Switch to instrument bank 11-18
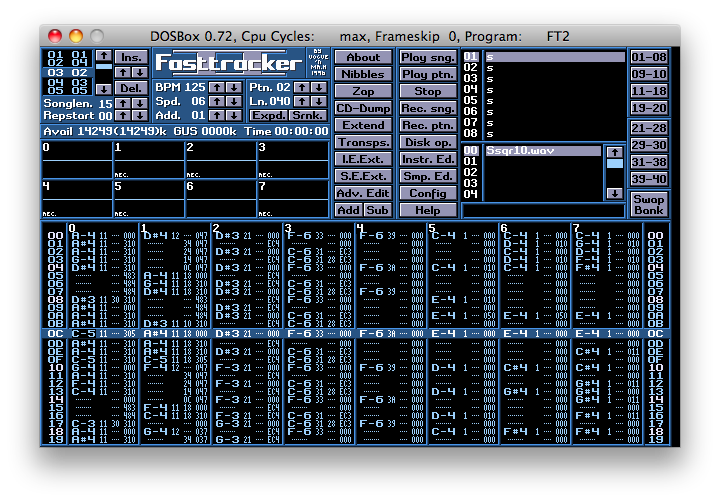This screenshot has width=720, height=502. [x=649, y=91]
